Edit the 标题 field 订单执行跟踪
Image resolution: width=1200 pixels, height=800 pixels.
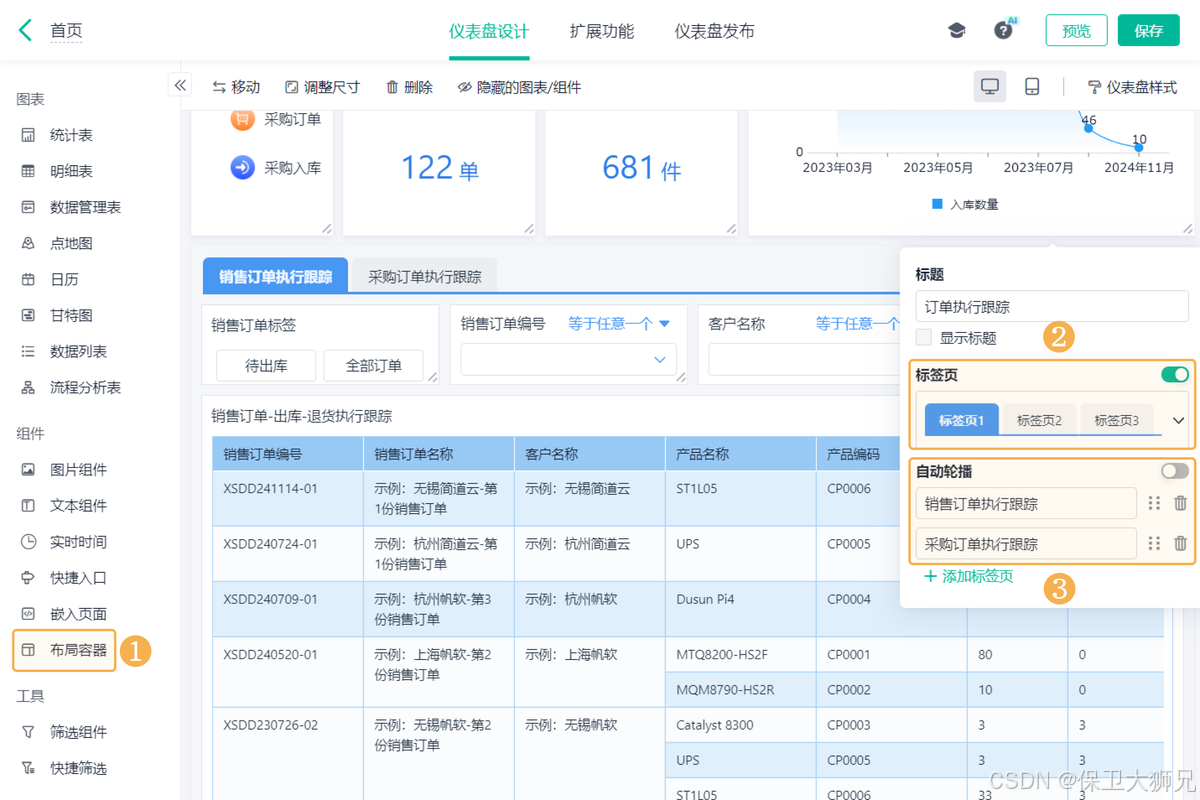(x=1052, y=306)
